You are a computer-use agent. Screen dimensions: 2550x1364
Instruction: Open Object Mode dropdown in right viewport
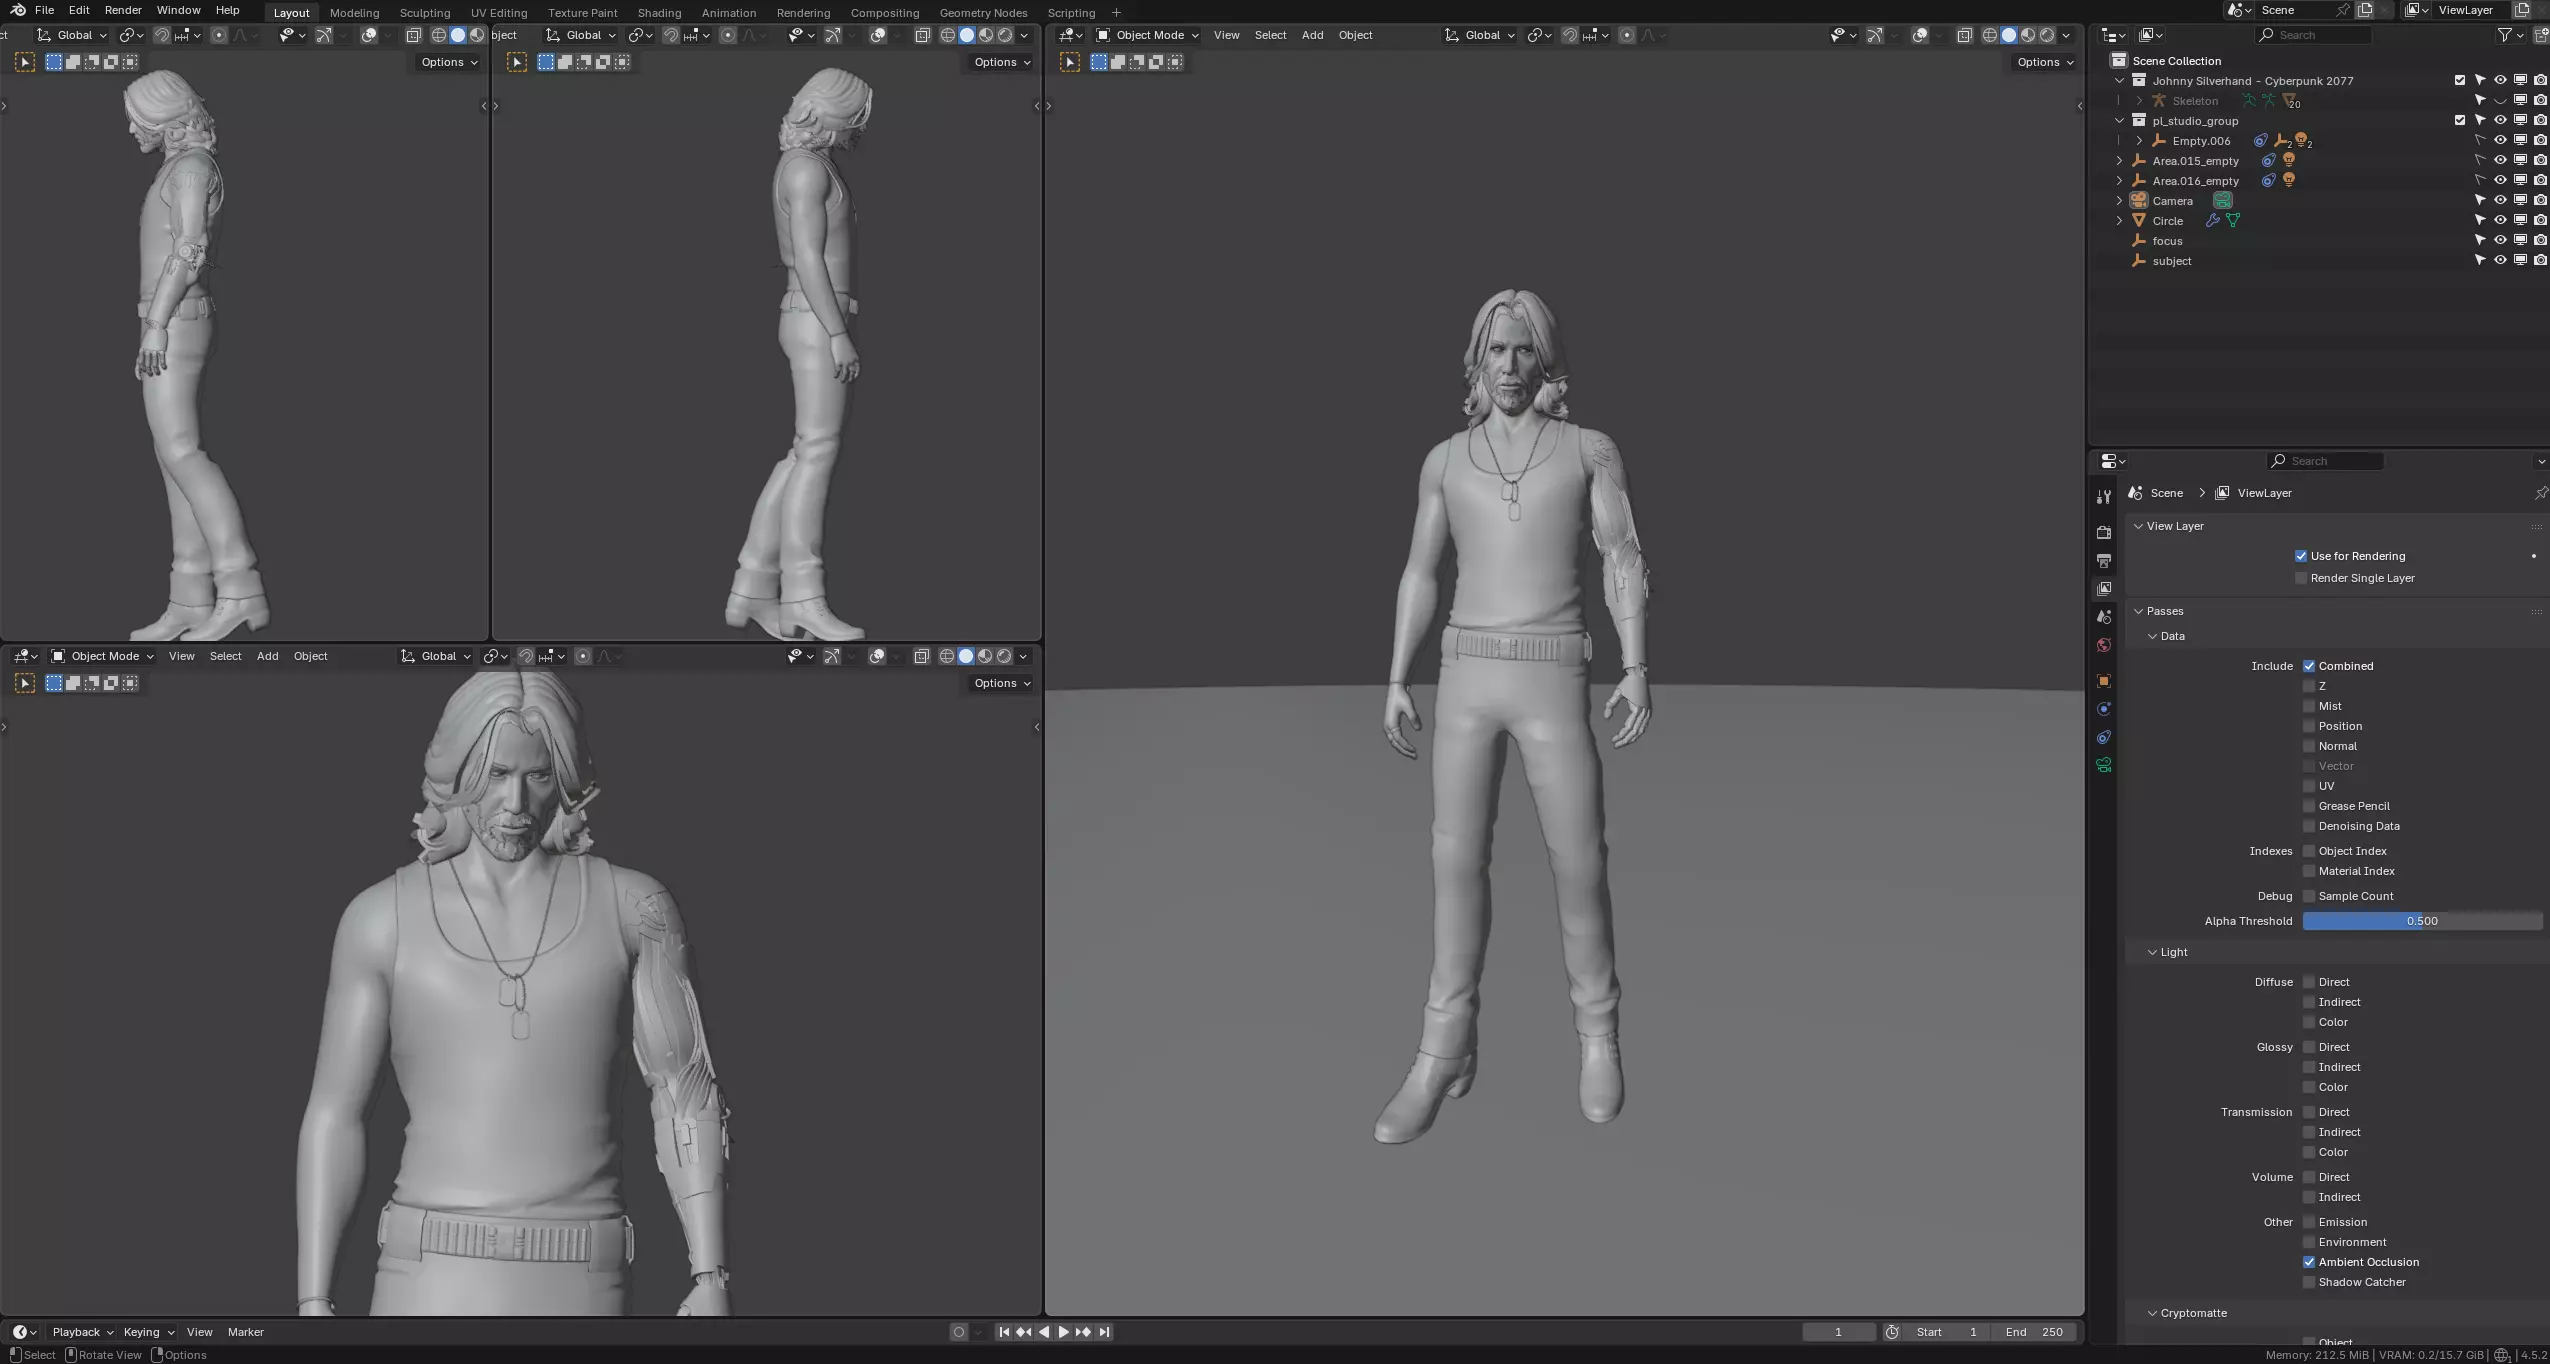tap(1147, 35)
